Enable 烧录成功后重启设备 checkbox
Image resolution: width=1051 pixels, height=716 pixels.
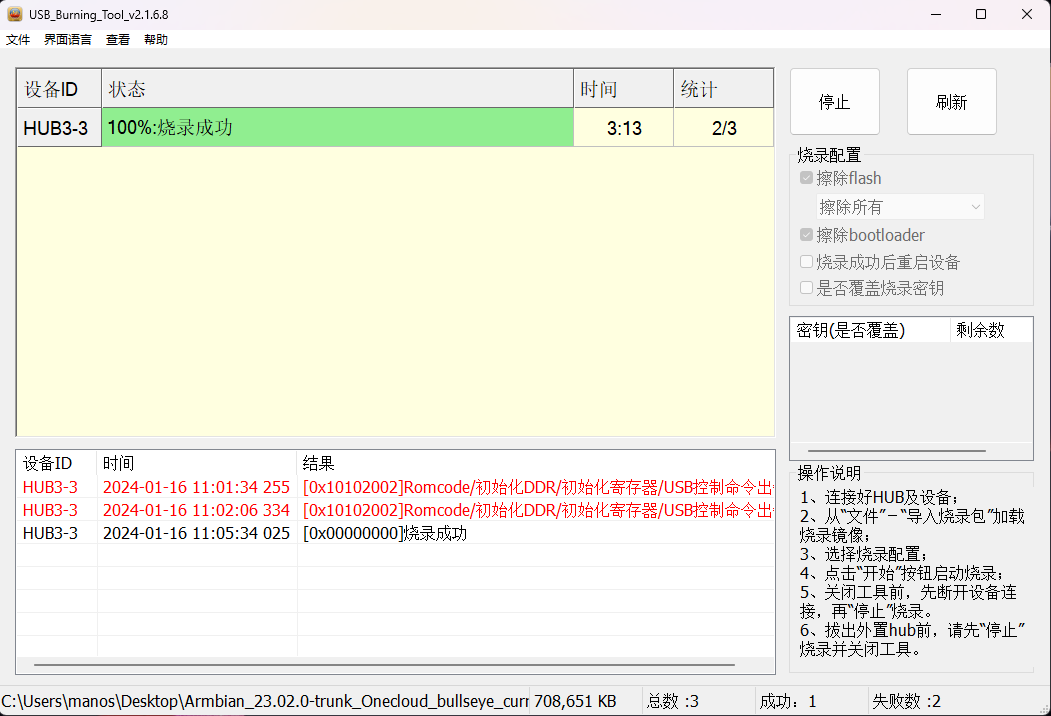pyautogui.click(x=807, y=262)
